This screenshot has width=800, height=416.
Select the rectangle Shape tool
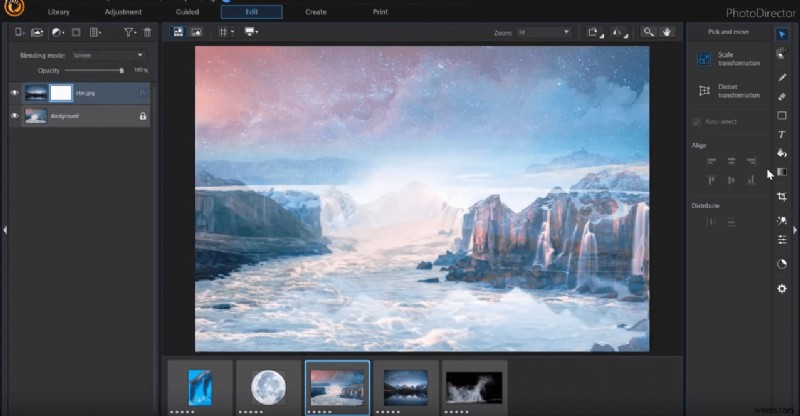[x=782, y=115]
